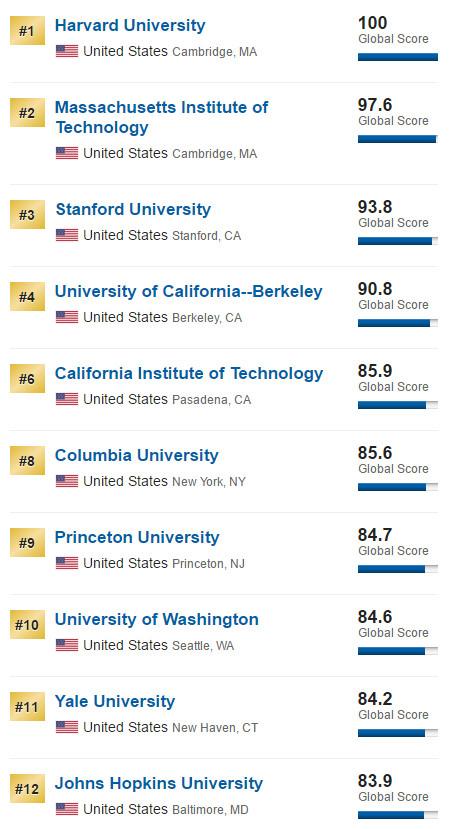
Task: Click the Pasadena, CA location text
Action: (212, 400)
